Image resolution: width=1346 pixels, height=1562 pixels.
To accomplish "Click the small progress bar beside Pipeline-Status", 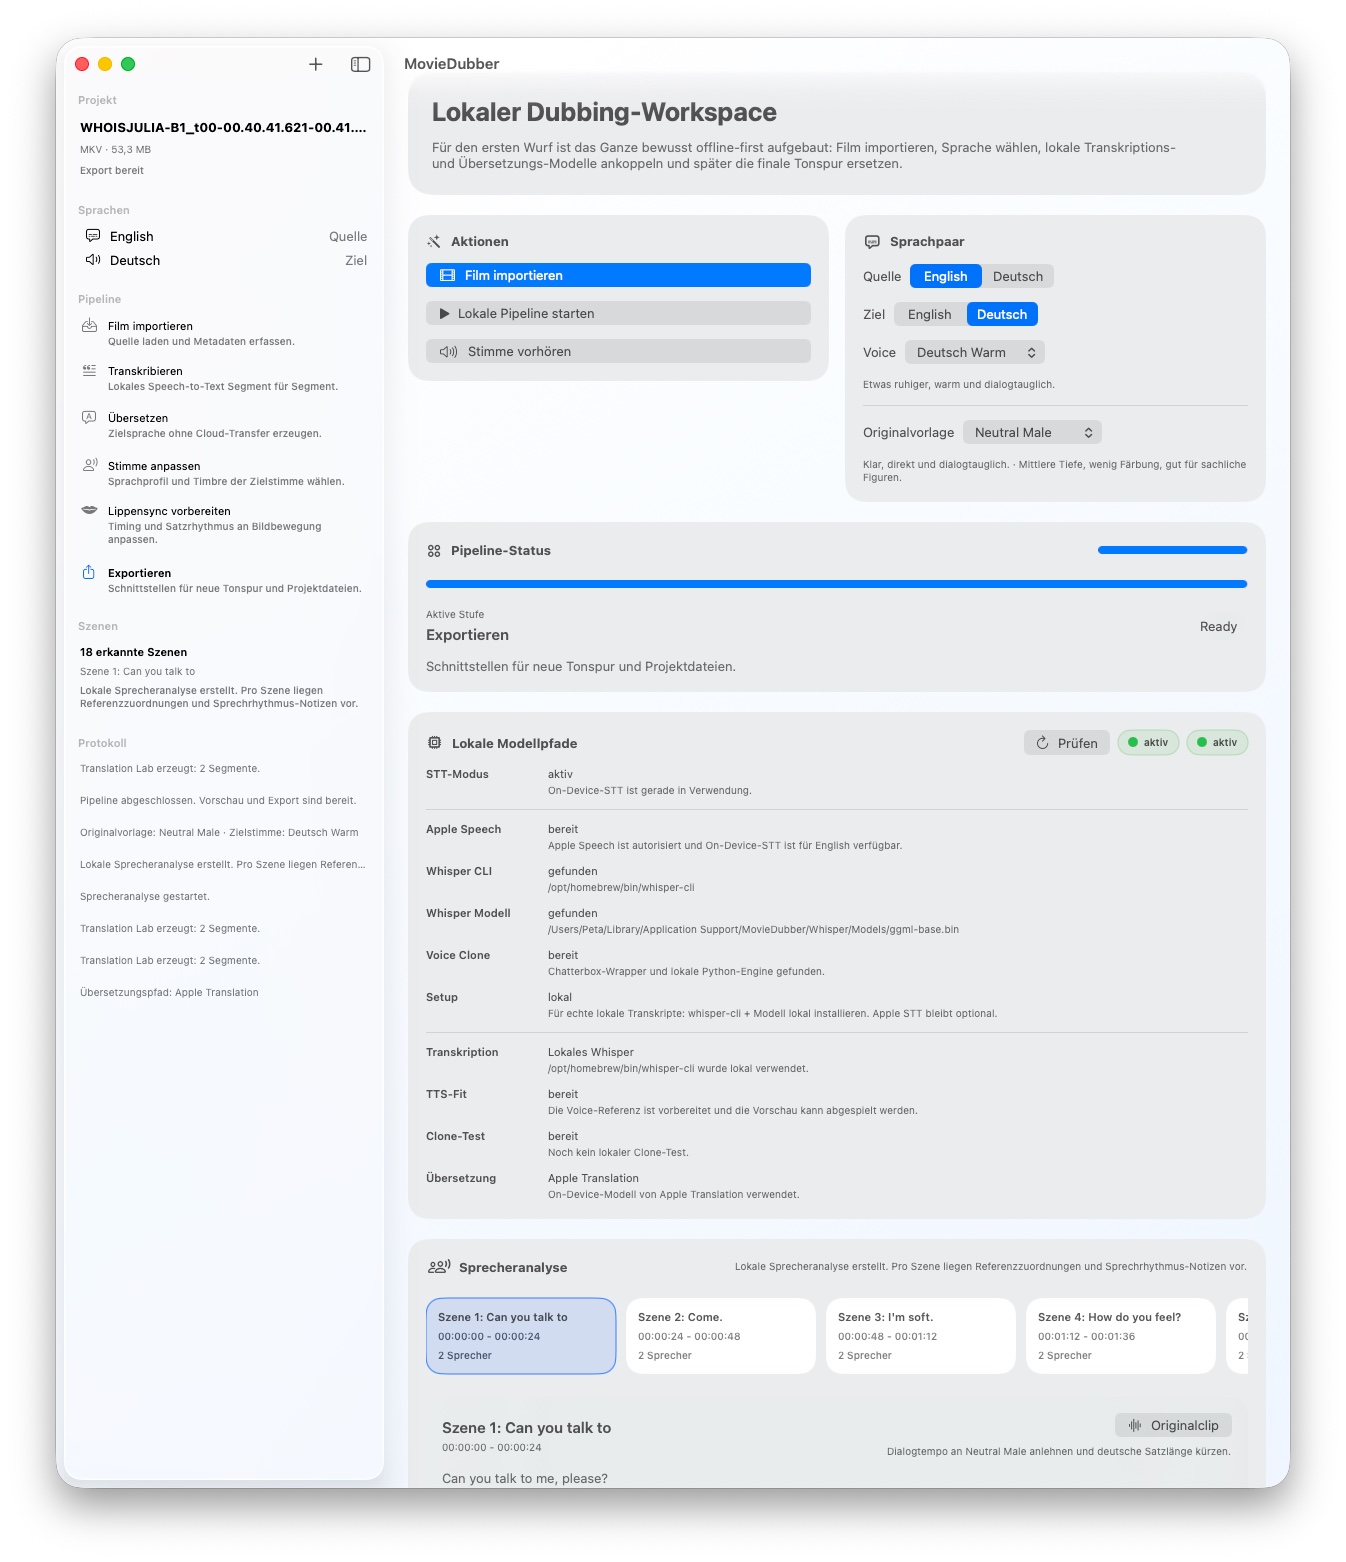I will coord(1172,550).
